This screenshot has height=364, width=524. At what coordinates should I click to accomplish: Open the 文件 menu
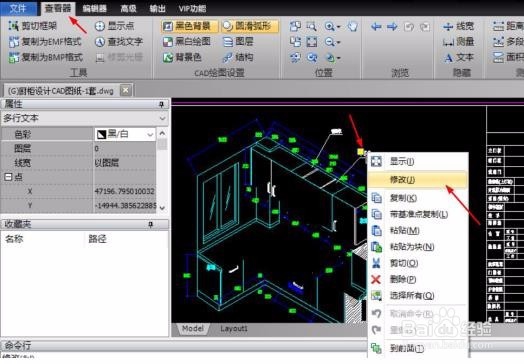(x=18, y=8)
